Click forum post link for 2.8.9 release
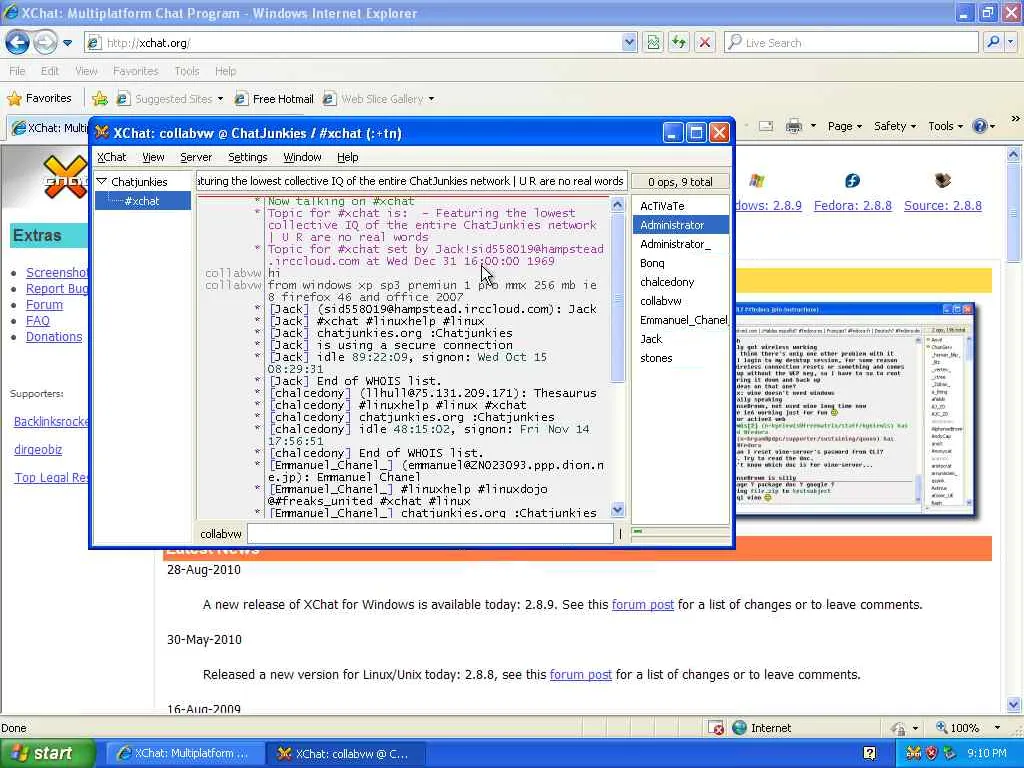 [643, 605]
